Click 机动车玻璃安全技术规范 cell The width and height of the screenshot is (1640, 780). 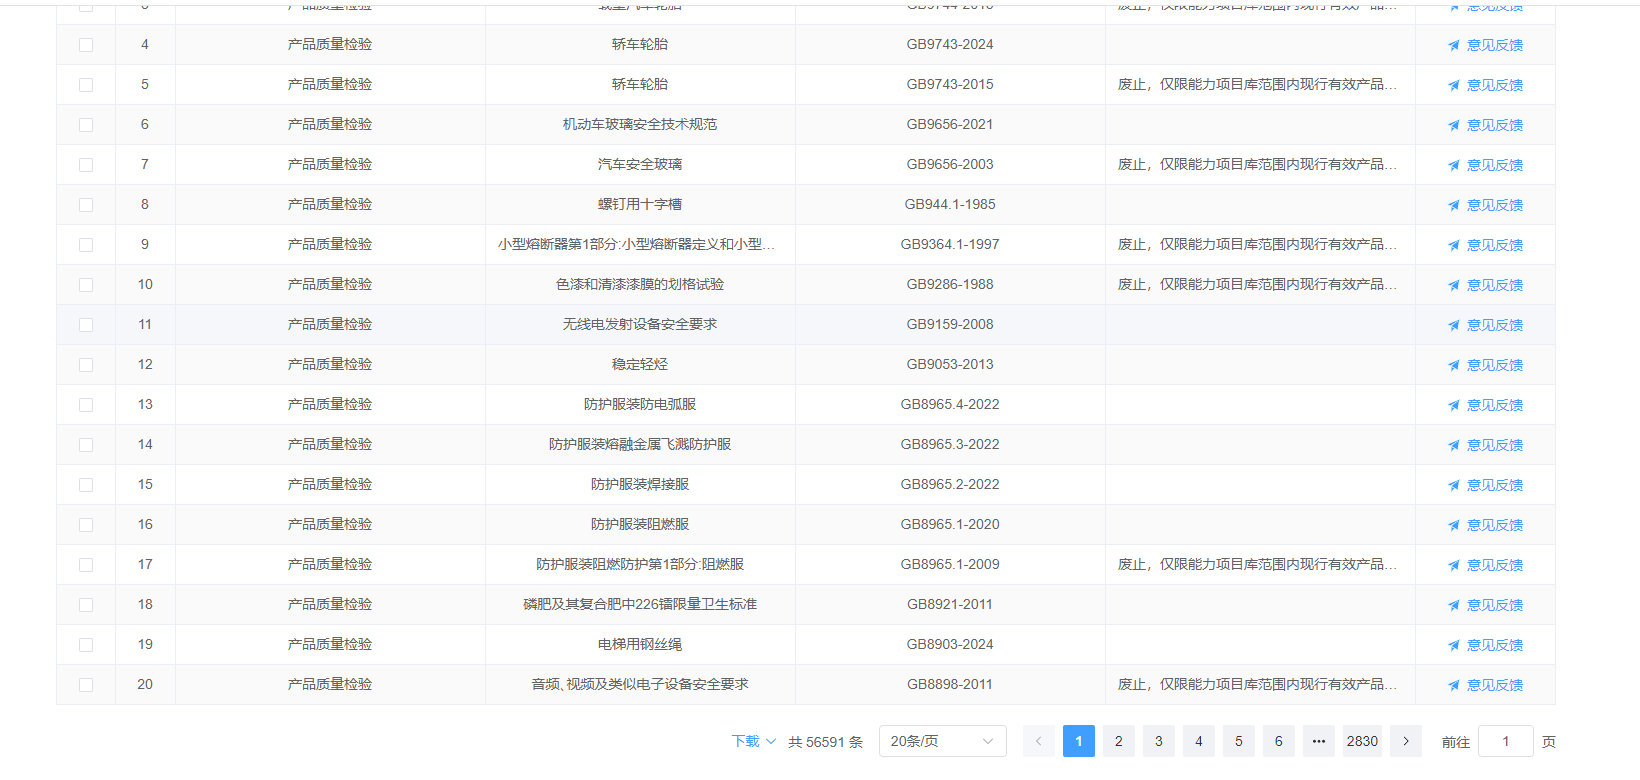pos(640,124)
